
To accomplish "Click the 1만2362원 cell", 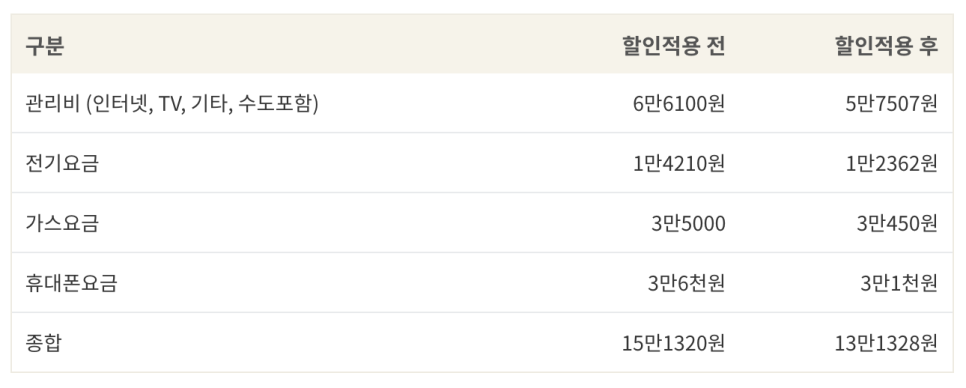I will [x=891, y=163].
